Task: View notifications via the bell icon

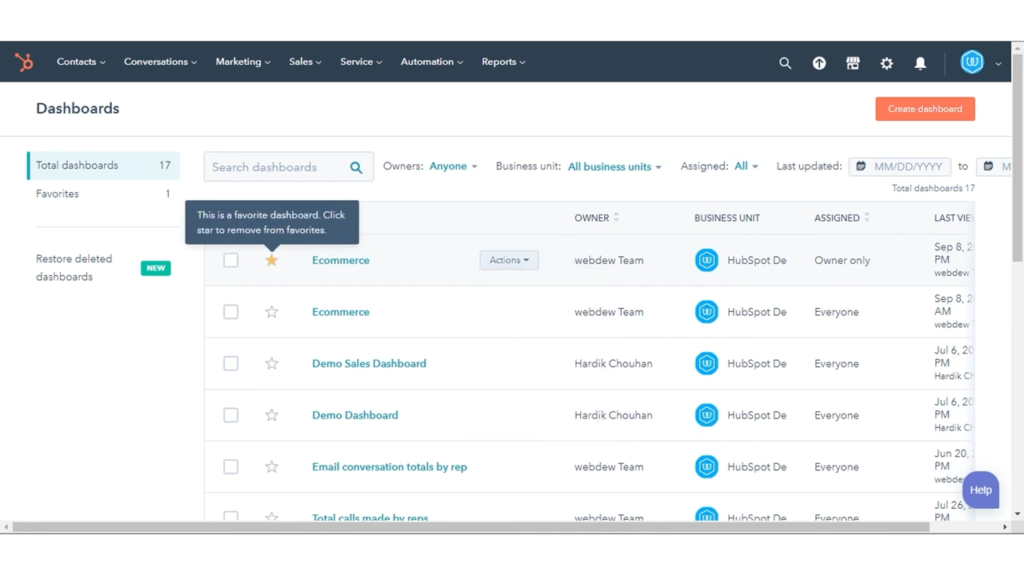Action: click(x=920, y=62)
